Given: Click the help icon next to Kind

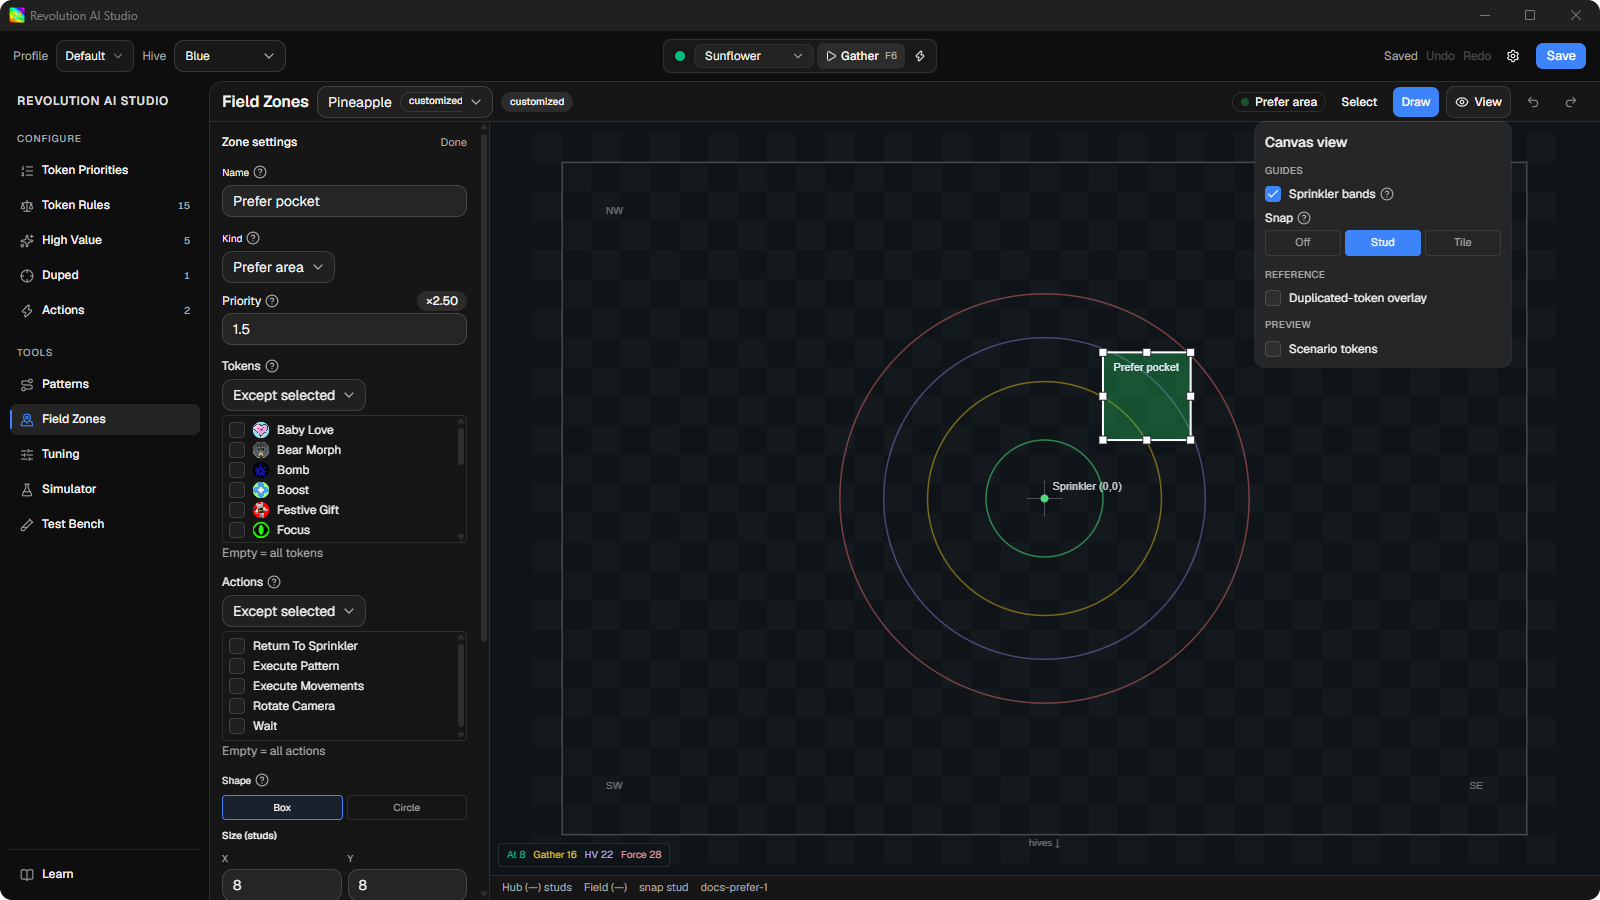Looking at the screenshot, I should pyautogui.click(x=253, y=238).
